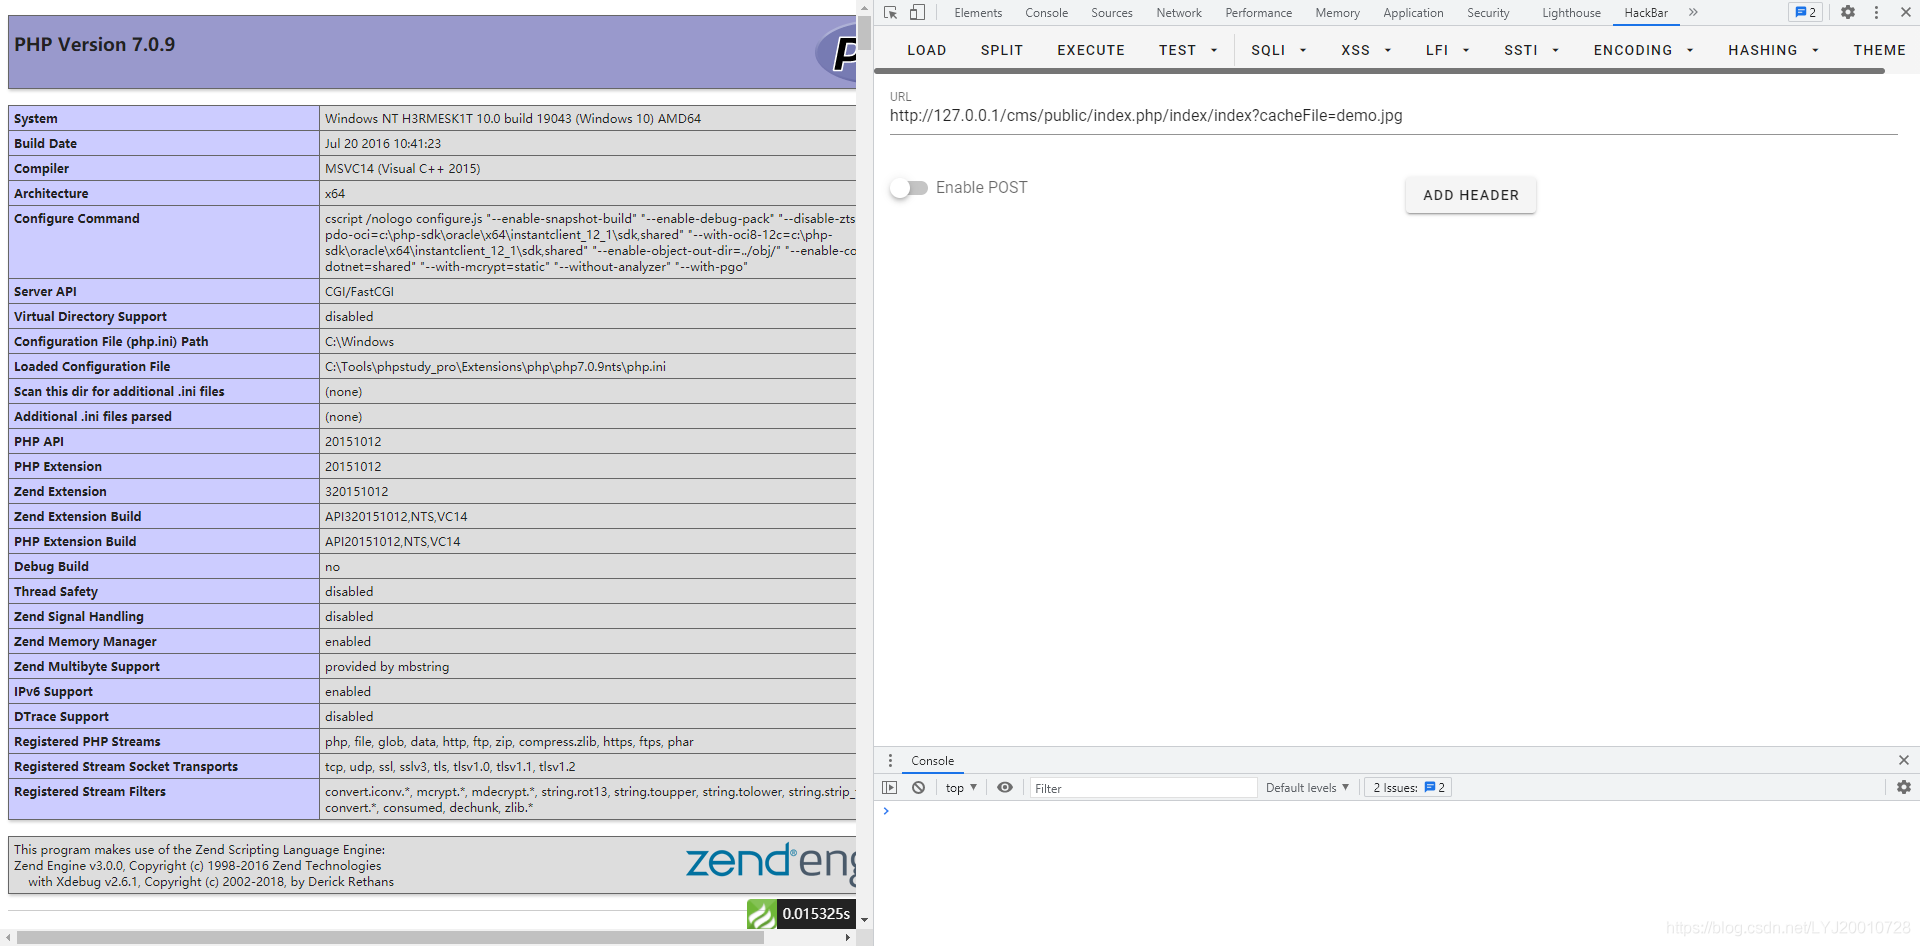Activate the inspect element picker icon
Screen dimensions: 1920x946
coord(890,13)
